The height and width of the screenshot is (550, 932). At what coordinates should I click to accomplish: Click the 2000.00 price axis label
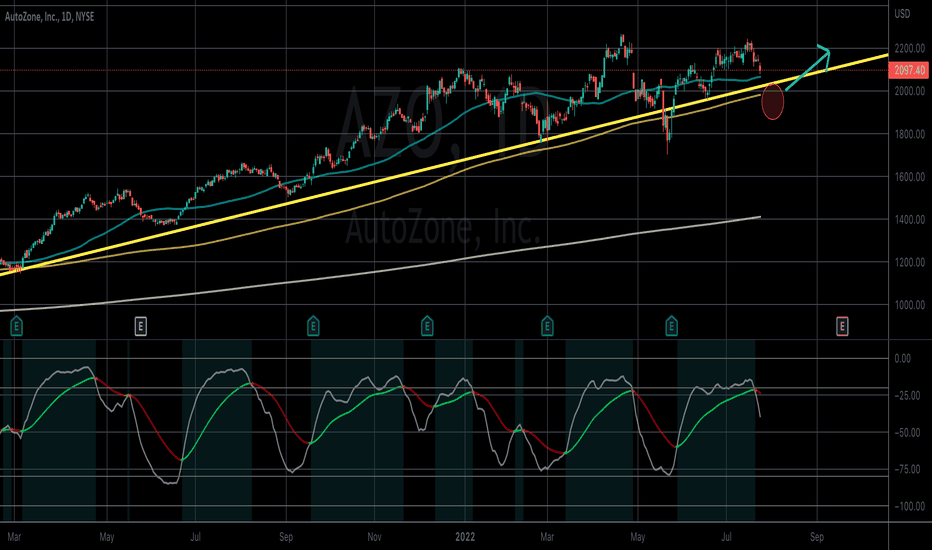tap(909, 91)
